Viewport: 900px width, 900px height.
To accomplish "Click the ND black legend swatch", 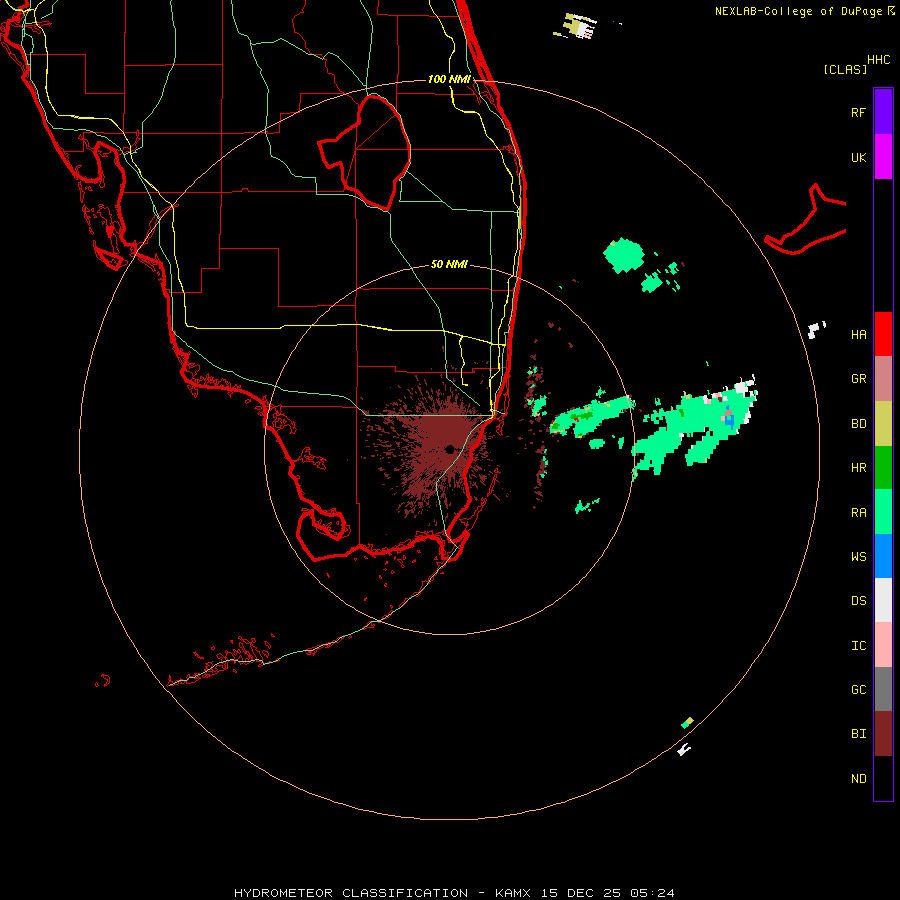I will 883,778.
